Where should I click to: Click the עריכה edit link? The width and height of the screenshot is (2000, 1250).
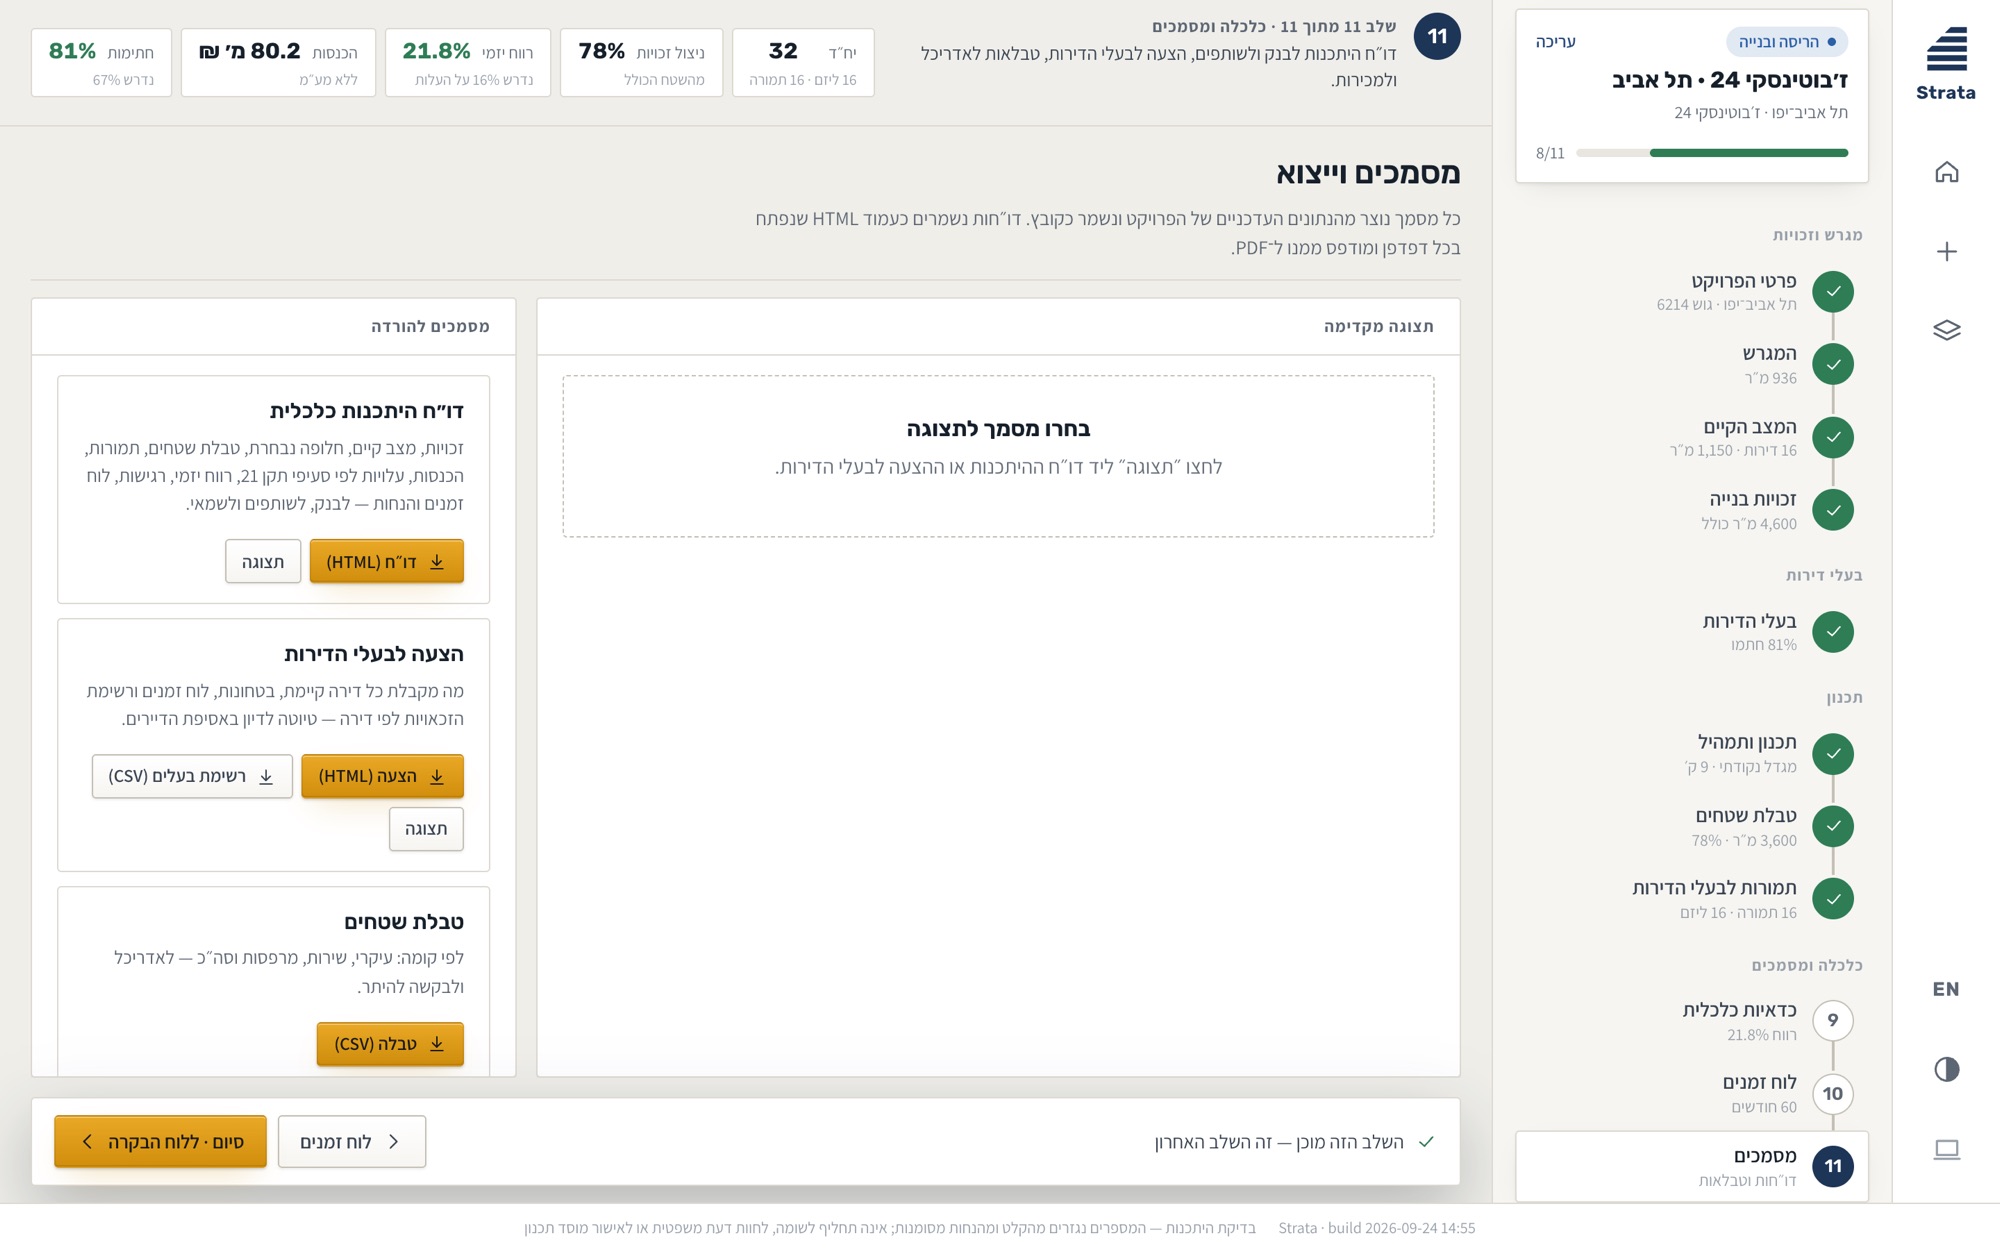click(x=1555, y=42)
